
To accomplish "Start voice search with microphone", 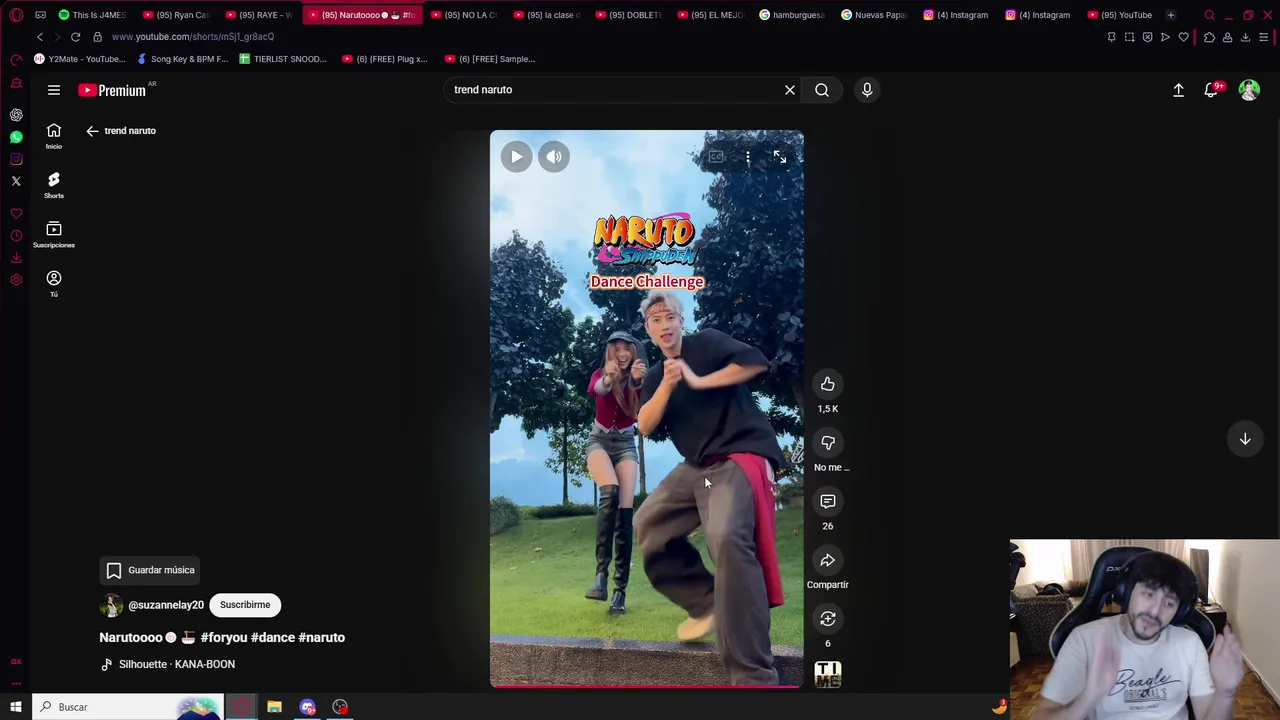I will tap(867, 90).
